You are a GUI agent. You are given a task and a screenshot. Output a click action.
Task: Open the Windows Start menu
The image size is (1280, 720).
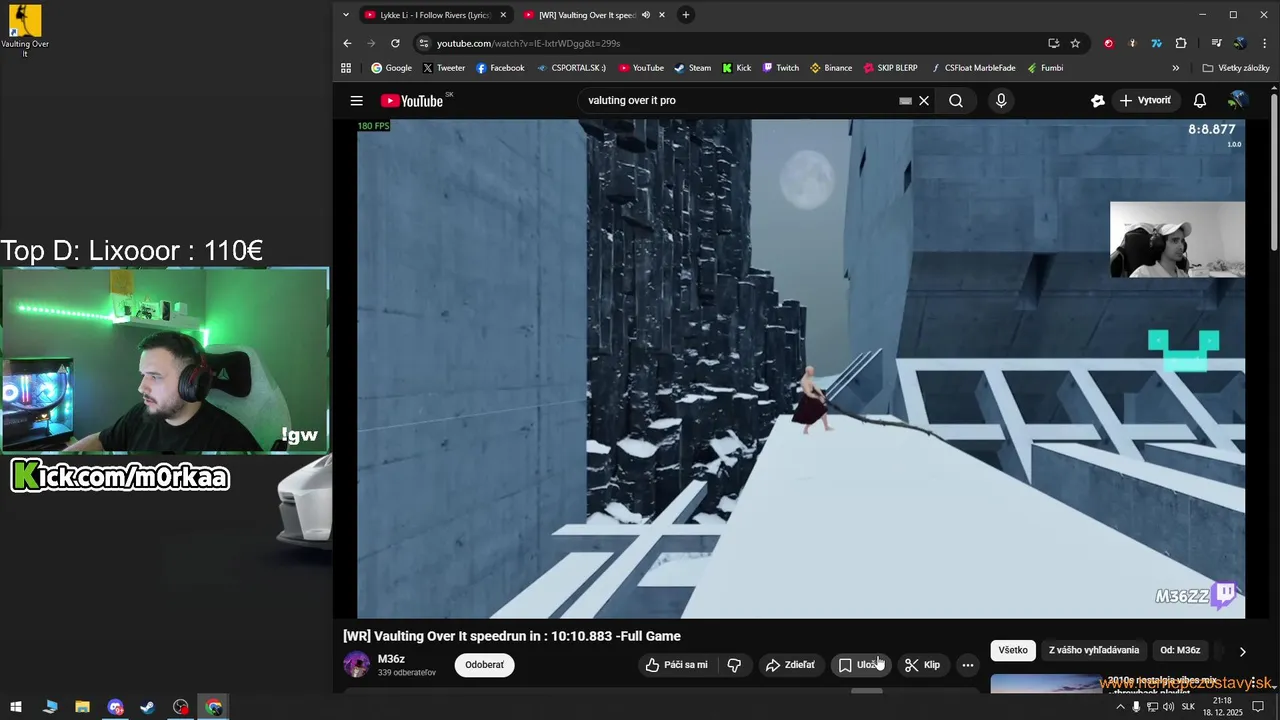pos(16,707)
